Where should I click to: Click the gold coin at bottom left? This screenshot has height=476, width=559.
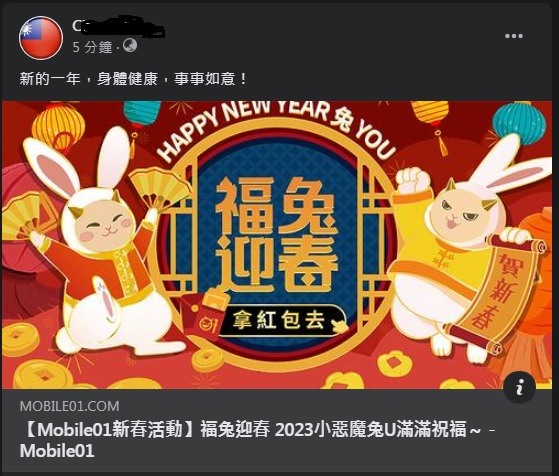coord(43,375)
